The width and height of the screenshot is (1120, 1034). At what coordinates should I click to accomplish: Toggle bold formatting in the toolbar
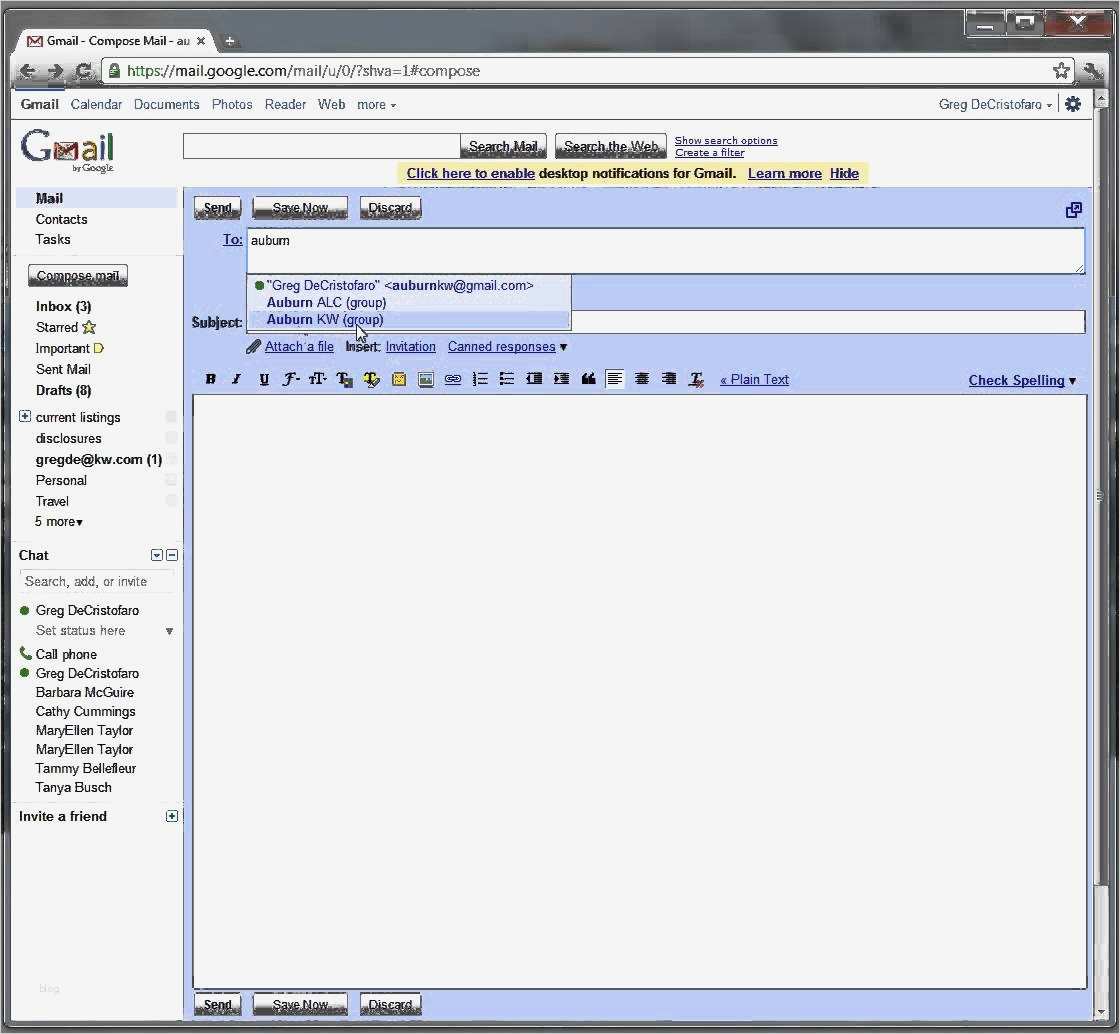(210, 379)
